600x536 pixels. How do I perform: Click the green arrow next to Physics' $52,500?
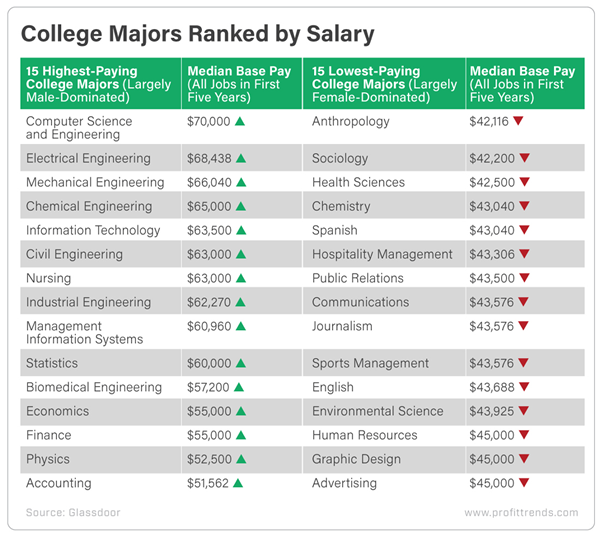(241, 459)
